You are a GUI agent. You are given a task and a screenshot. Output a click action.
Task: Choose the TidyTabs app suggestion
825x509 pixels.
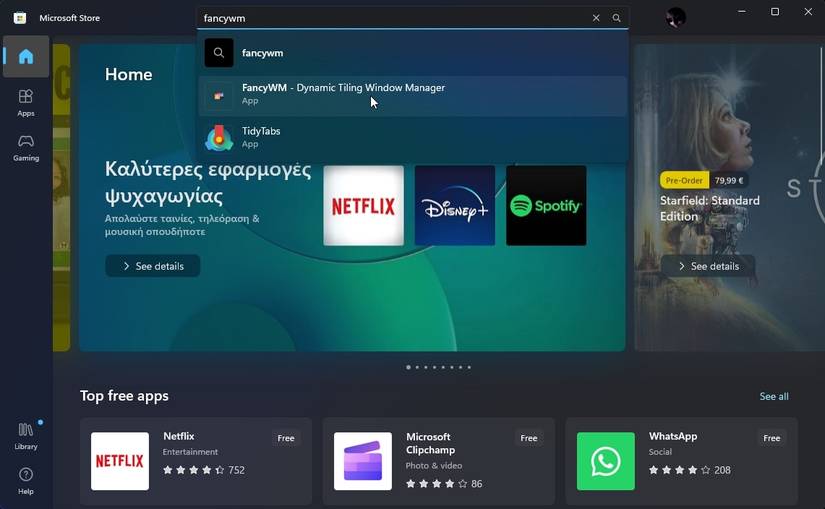(x=412, y=137)
